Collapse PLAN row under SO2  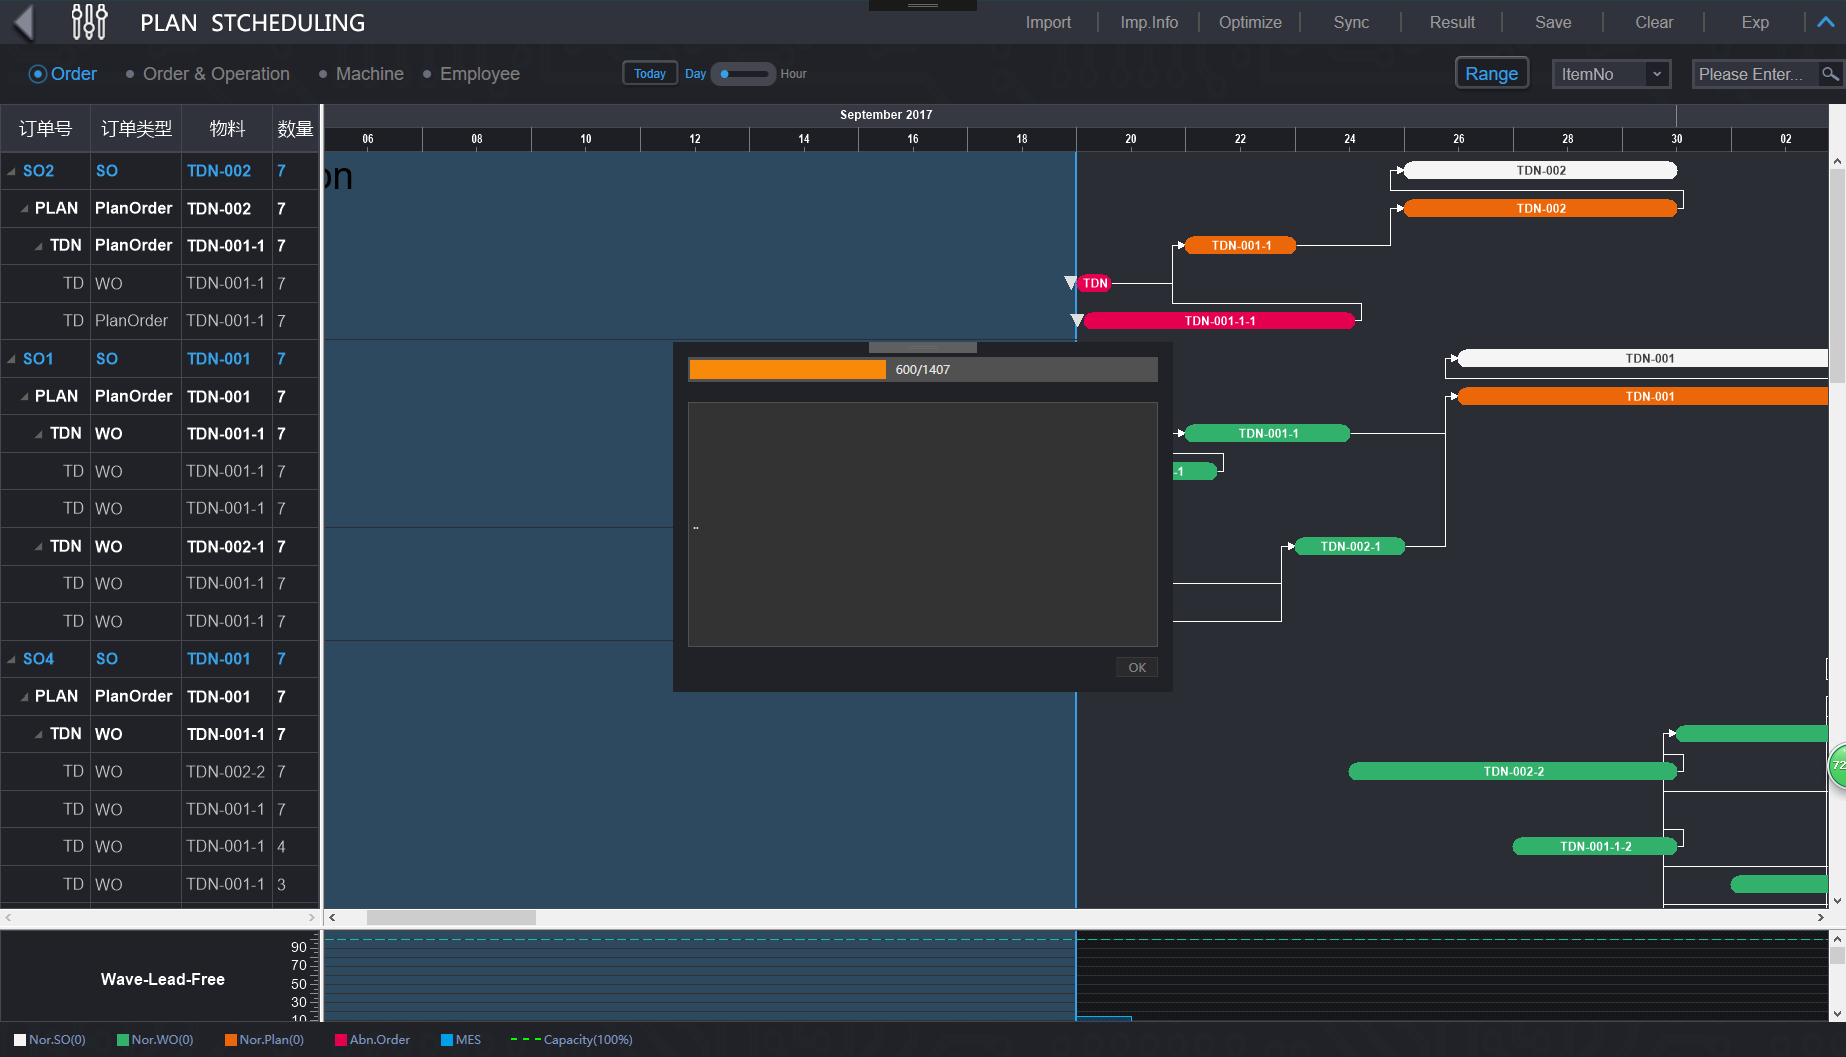(x=24, y=209)
